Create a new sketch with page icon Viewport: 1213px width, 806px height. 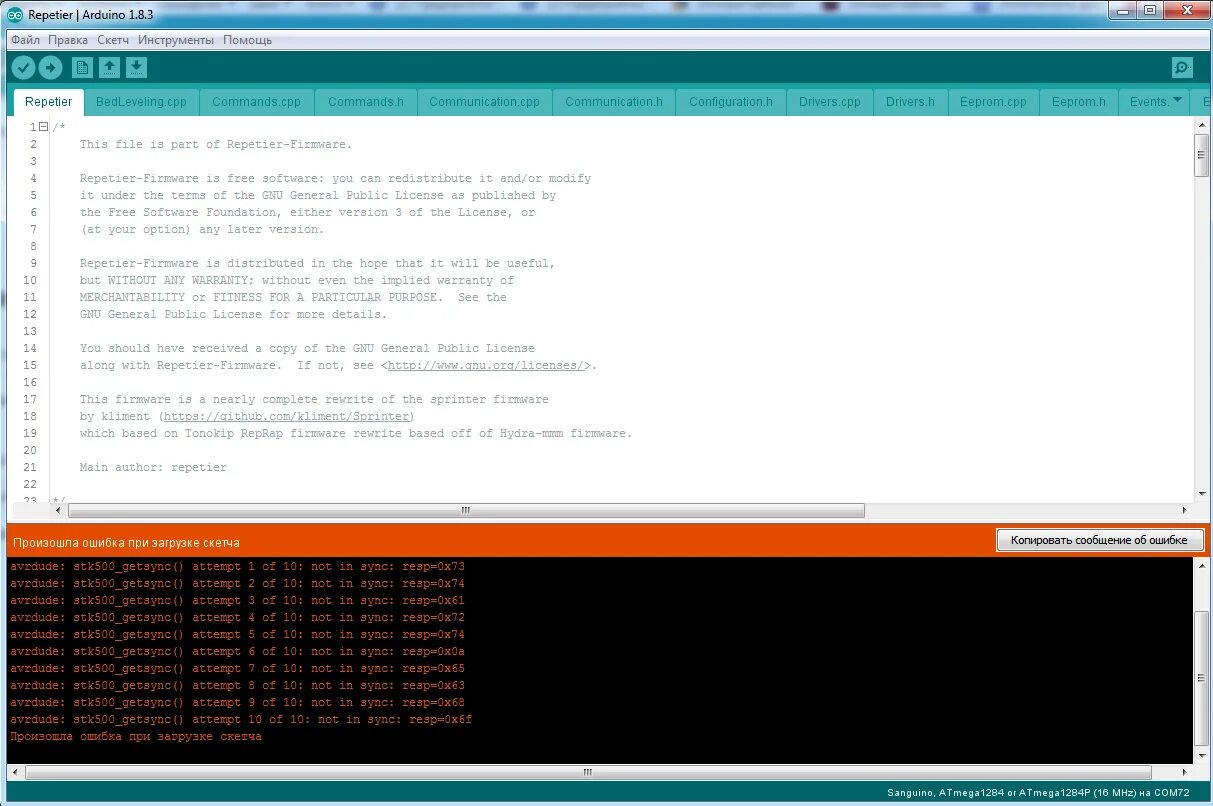[82, 68]
